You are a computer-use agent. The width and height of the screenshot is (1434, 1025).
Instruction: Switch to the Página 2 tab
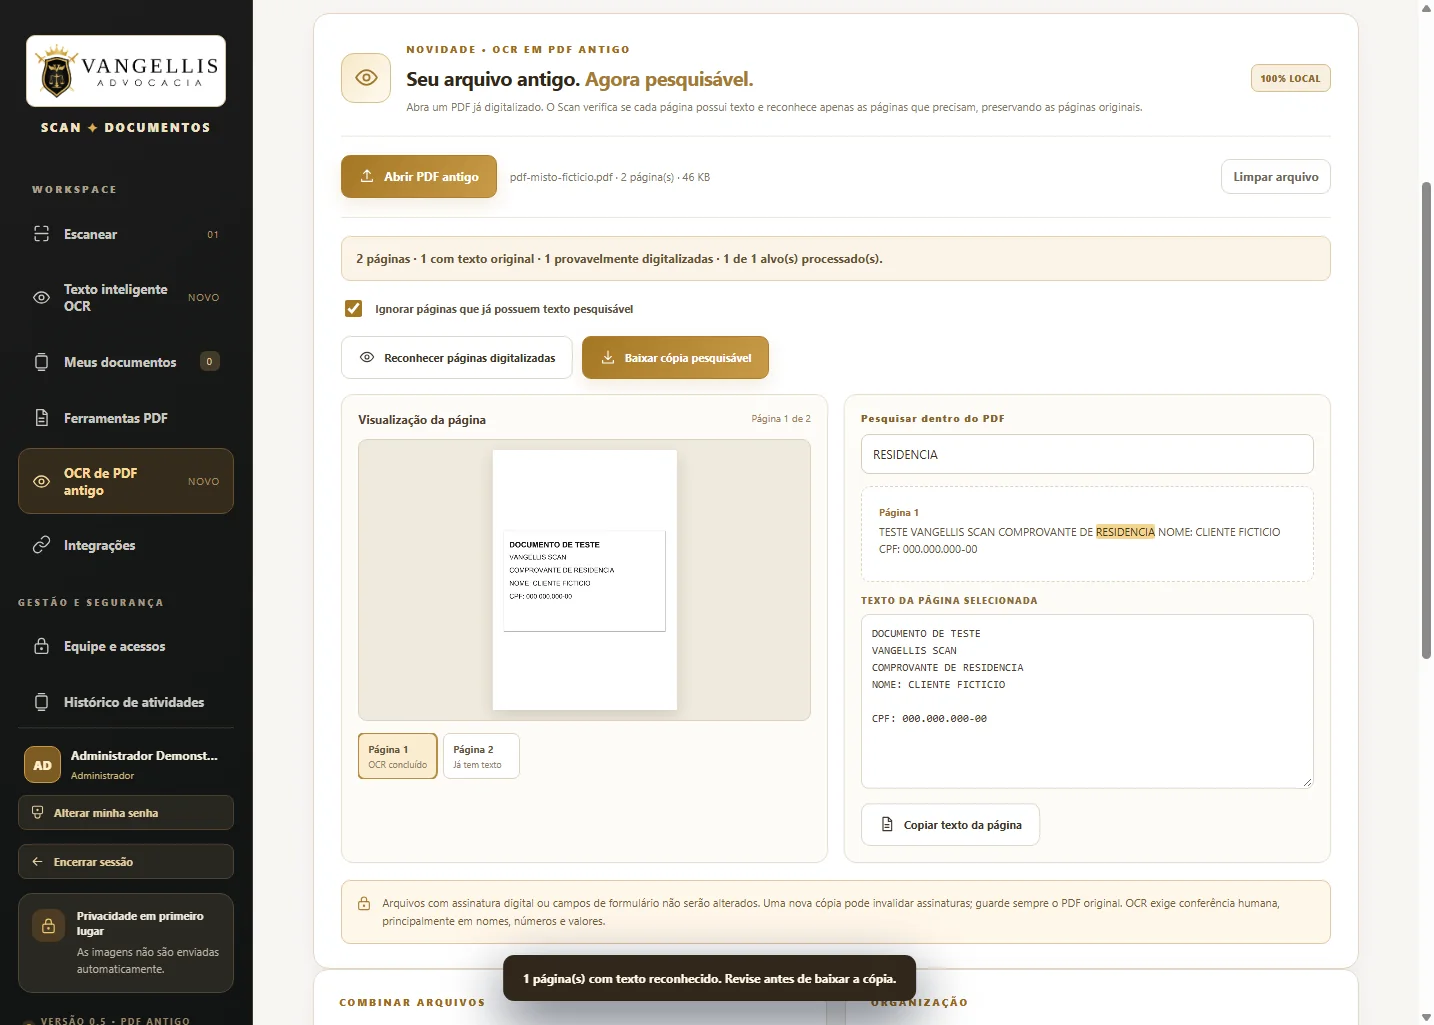pos(481,756)
